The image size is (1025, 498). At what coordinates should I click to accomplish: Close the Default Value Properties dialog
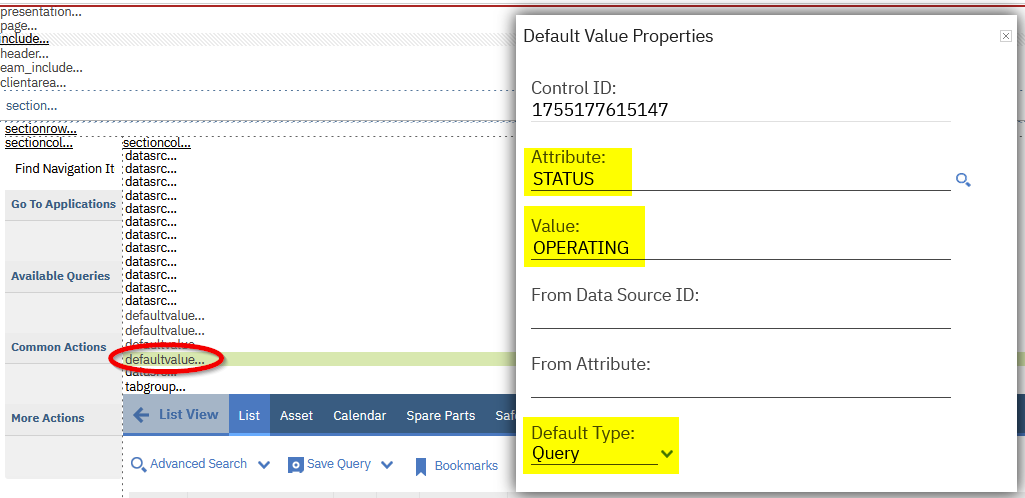(1006, 36)
